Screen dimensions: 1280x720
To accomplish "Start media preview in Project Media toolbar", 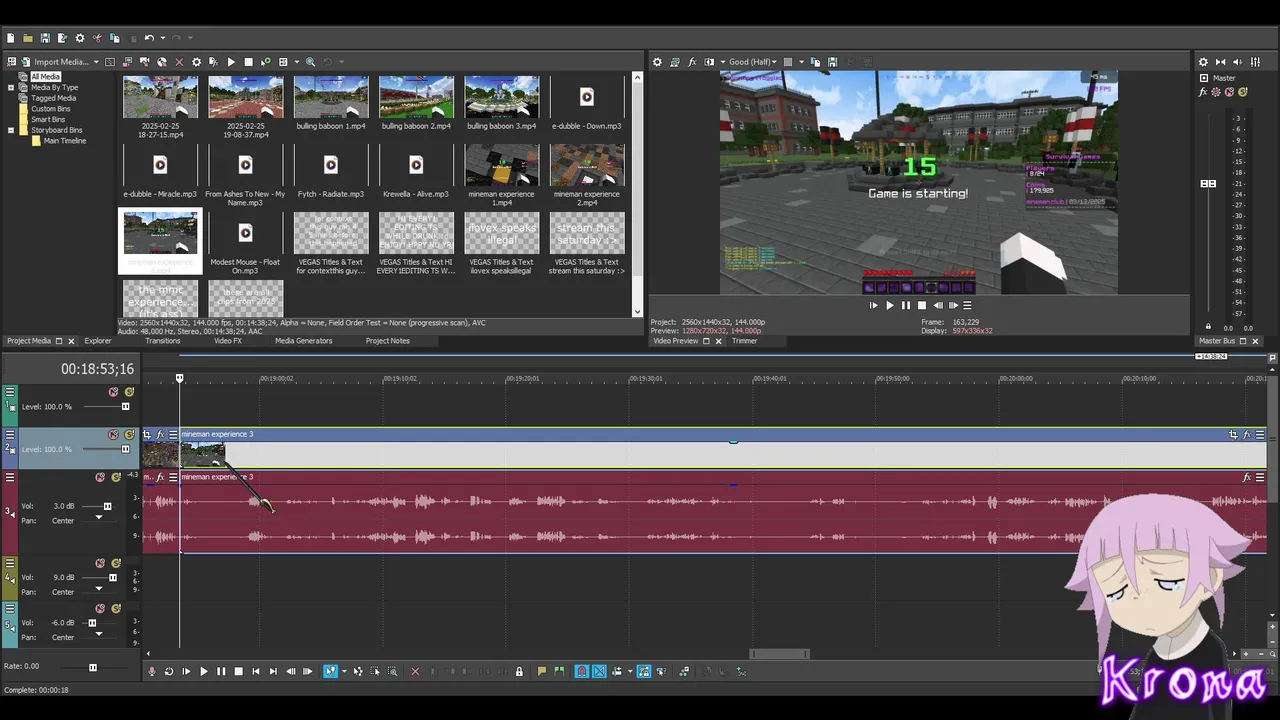I will 231,62.
